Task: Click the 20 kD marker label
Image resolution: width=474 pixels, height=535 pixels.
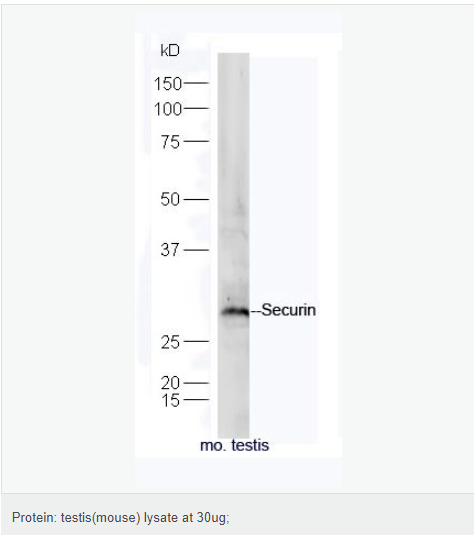Action: pyautogui.click(x=170, y=383)
